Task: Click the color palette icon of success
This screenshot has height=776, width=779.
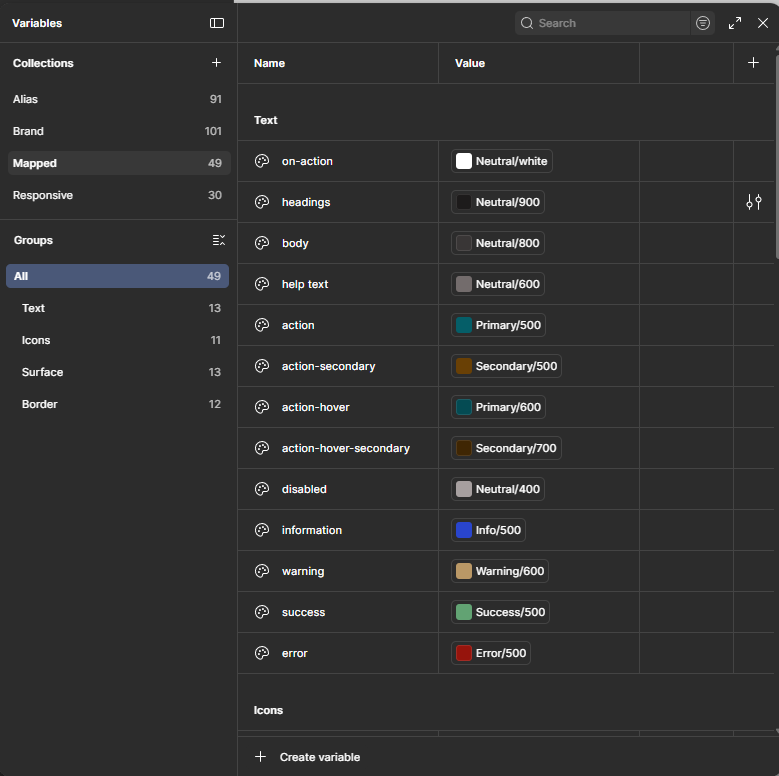Action: pyautogui.click(x=262, y=612)
